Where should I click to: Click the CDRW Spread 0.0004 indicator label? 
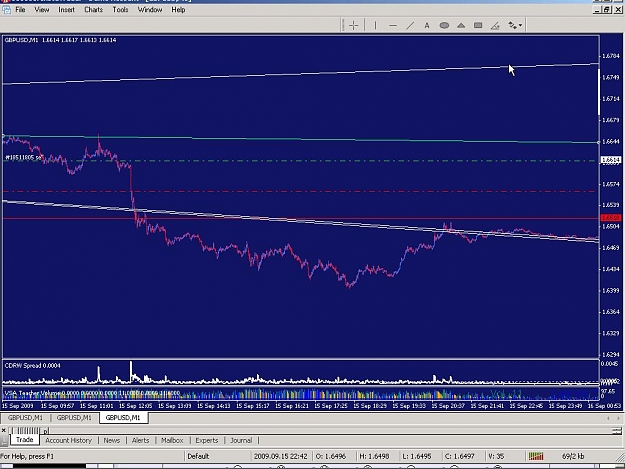(32, 365)
